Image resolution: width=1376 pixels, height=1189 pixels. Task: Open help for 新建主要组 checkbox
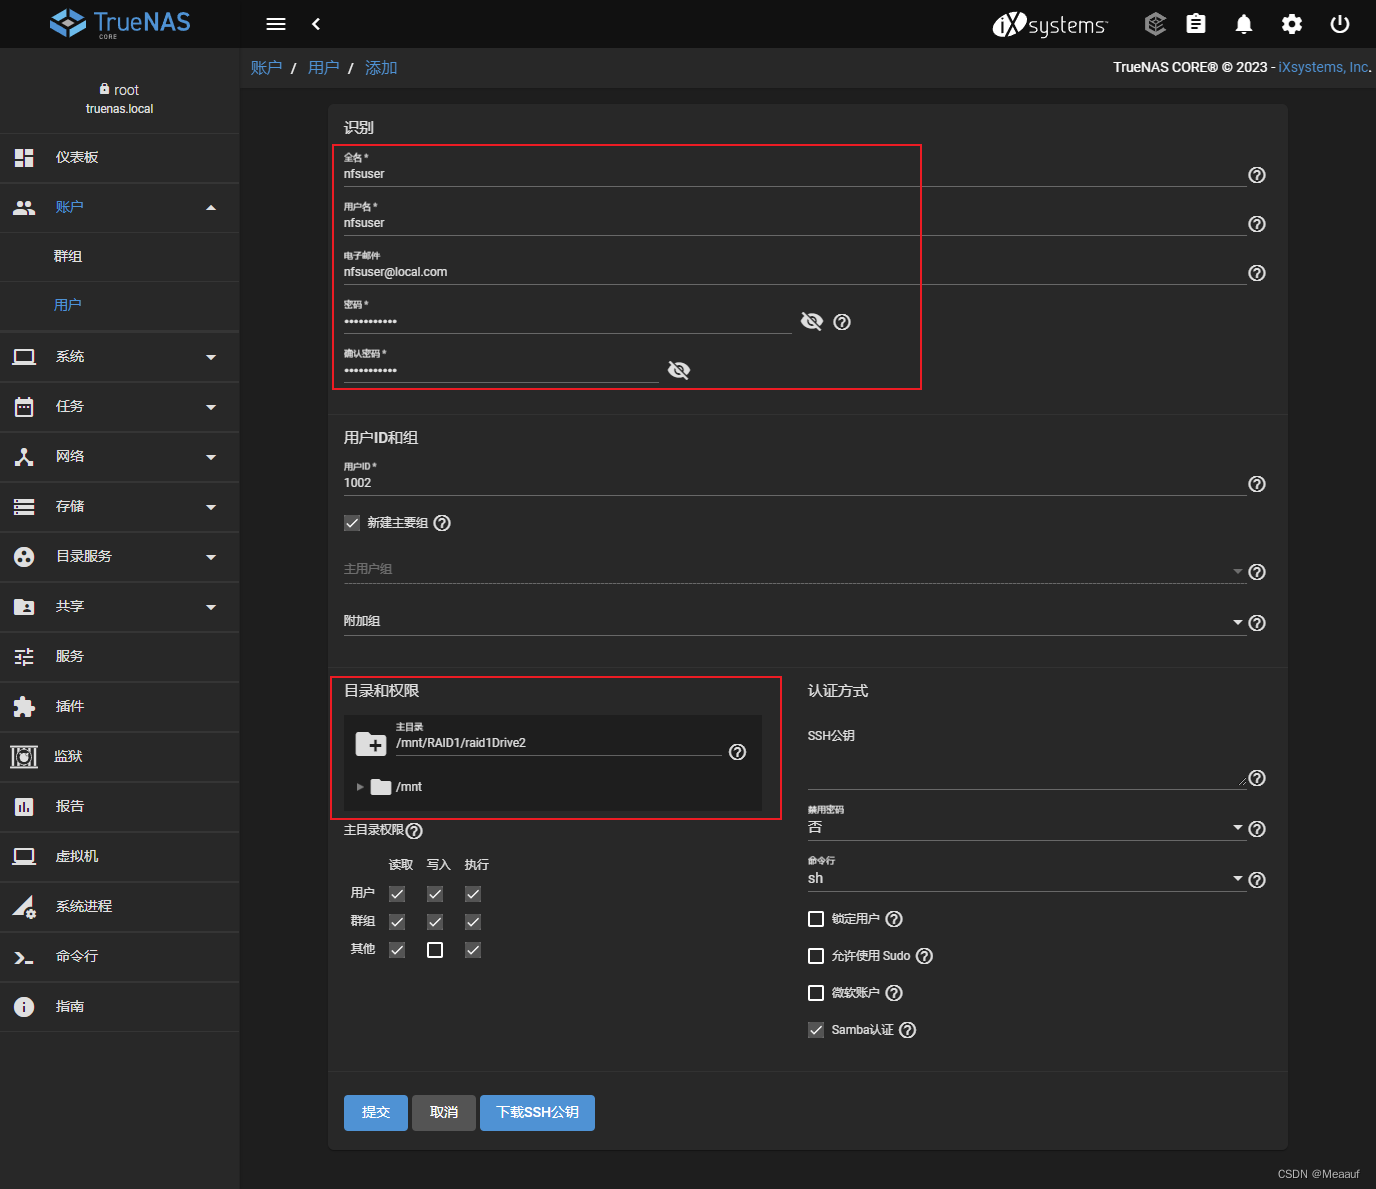tap(442, 523)
